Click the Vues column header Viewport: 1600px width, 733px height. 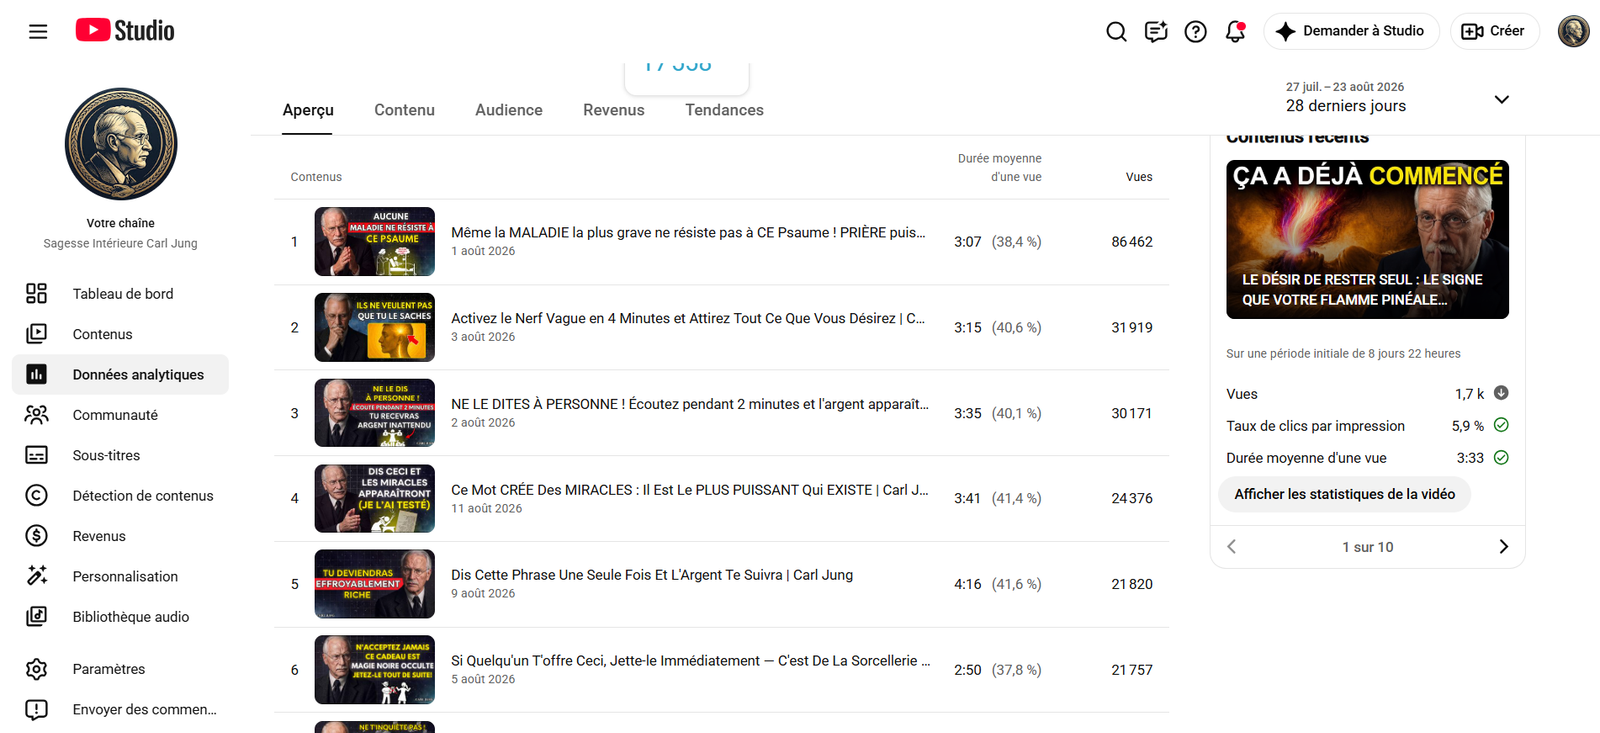pos(1139,177)
